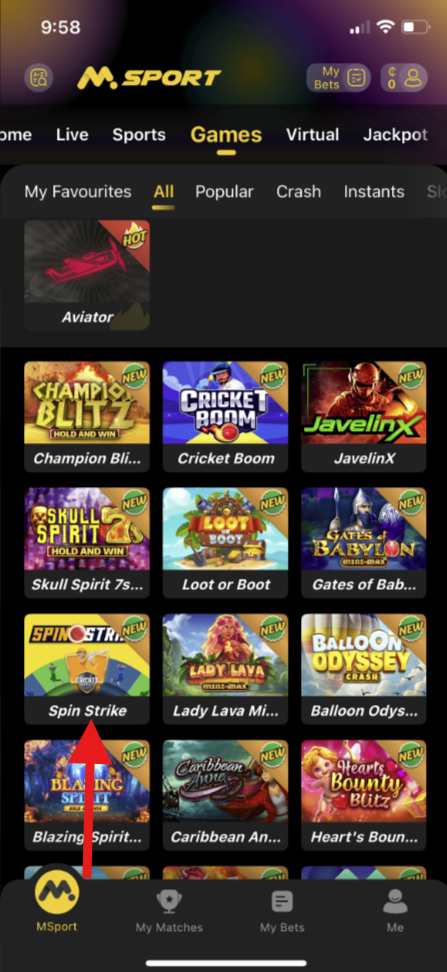Select the My Favourites filter

pyautogui.click(x=78, y=192)
